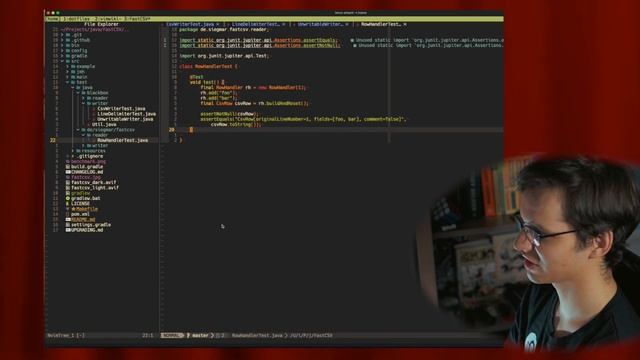640x360 pixels.
Task: Collapse the de/siegmar/fastcsv folder arrow
Action: click(x=78, y=130)
